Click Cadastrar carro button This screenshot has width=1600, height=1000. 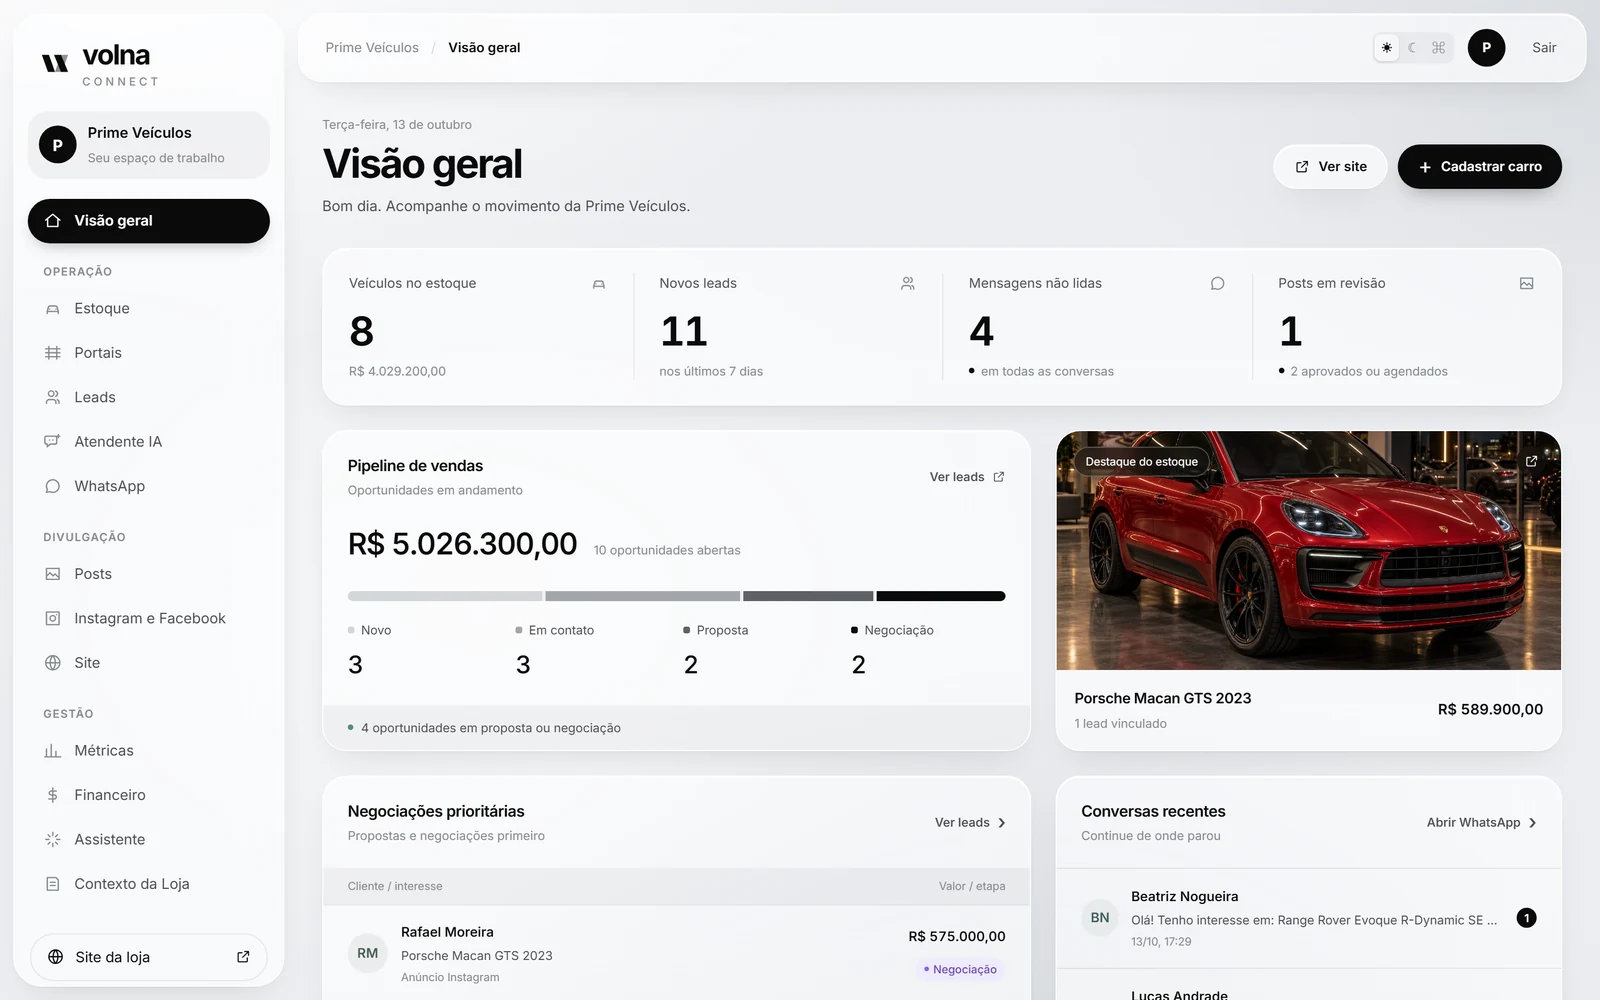point(1480,167)
